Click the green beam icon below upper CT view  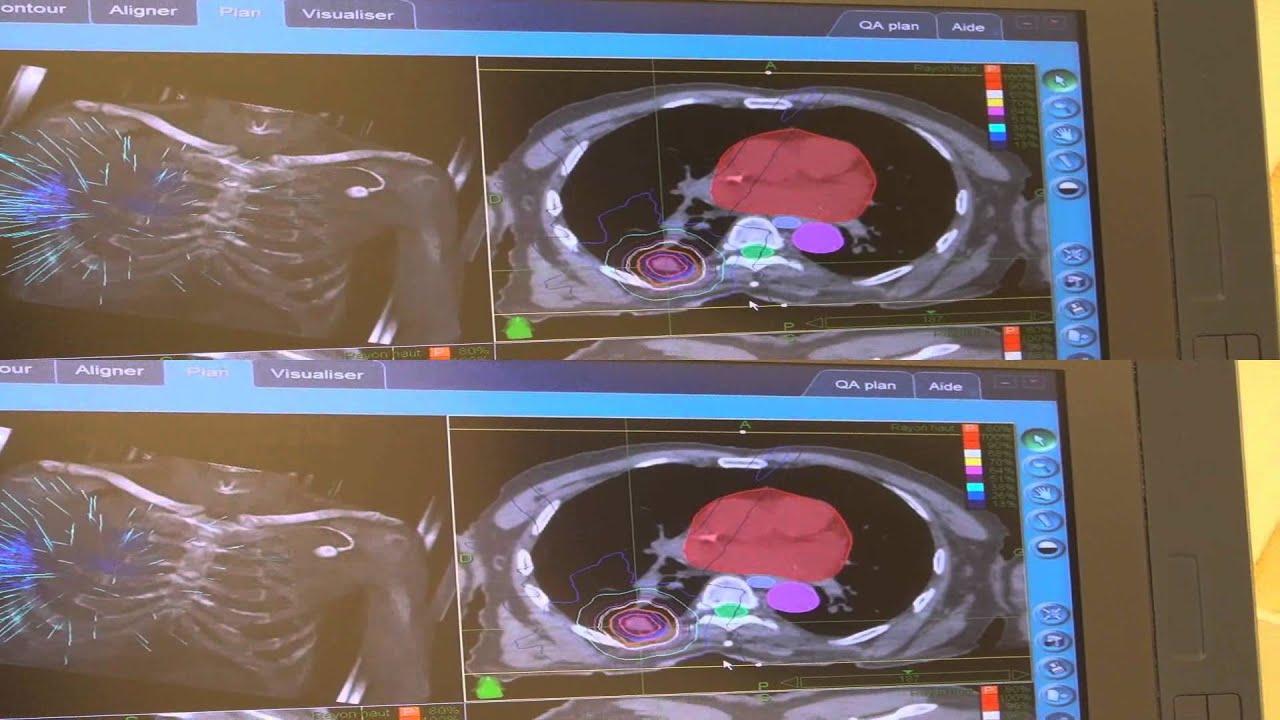click(519, 326)
